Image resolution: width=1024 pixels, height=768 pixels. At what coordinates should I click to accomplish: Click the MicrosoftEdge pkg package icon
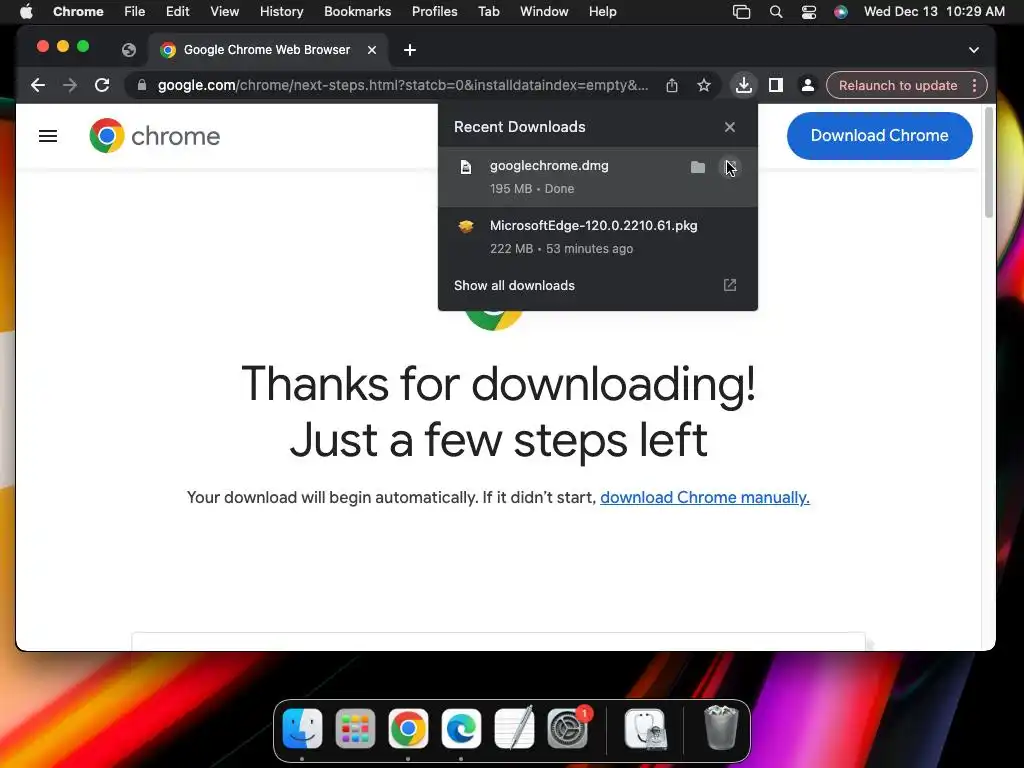[x=466, y=227]
